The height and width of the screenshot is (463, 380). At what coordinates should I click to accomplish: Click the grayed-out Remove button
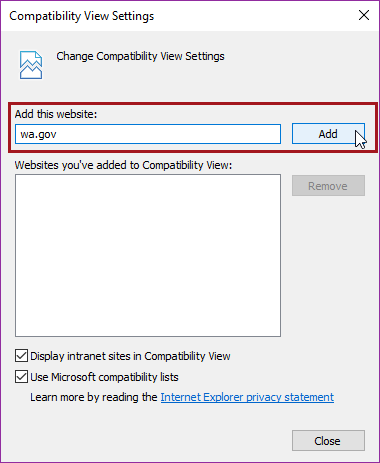click(x=328, y=186)
